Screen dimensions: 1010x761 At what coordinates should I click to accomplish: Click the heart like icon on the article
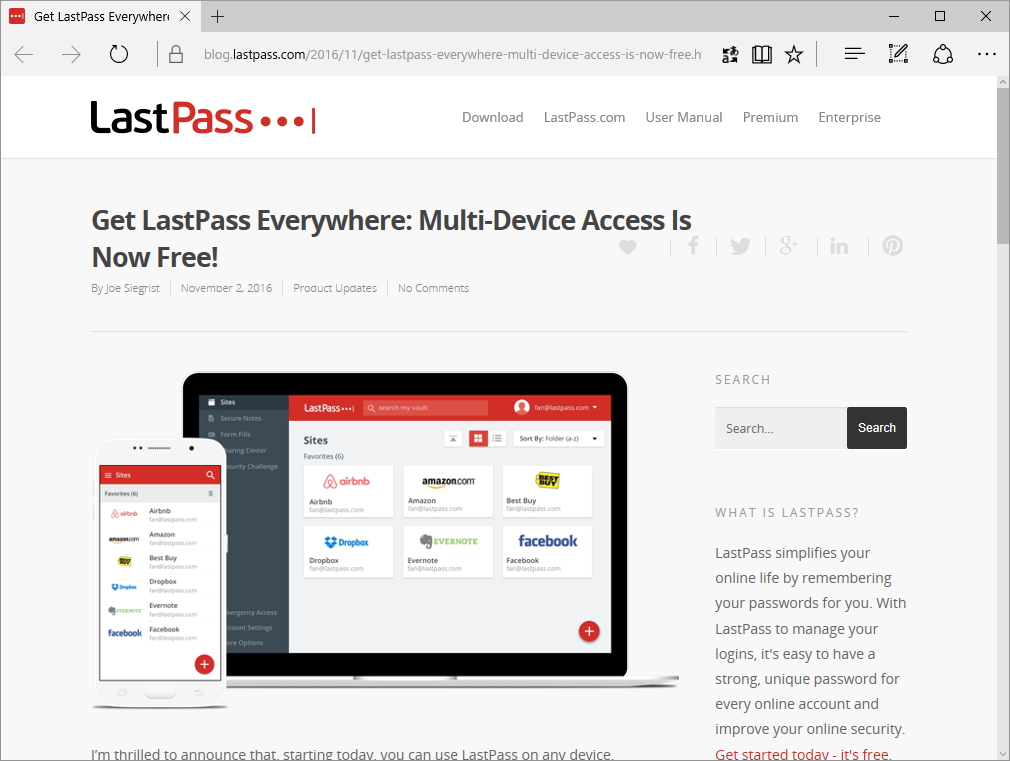click(628, 247)
